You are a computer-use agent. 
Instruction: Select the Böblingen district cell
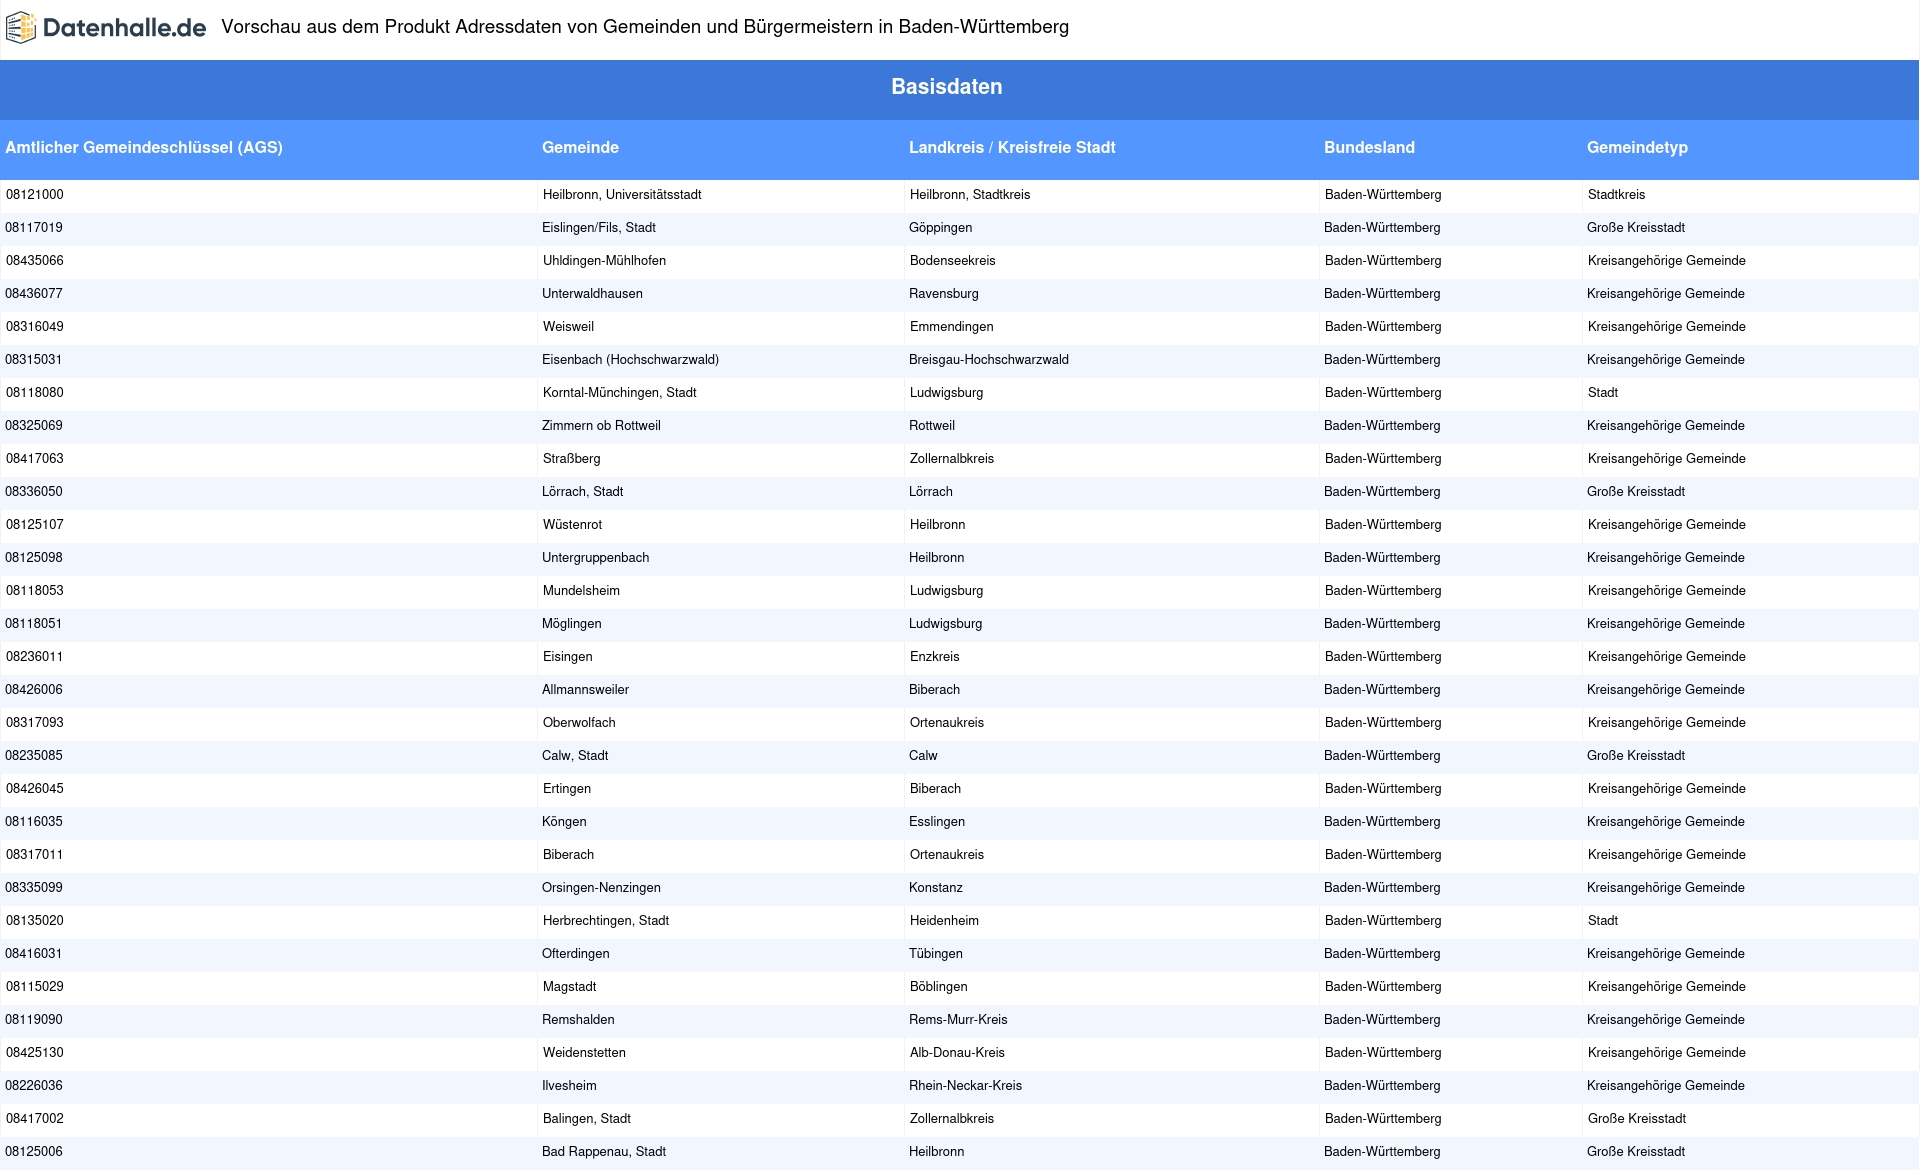pyautogui.click(x=939, y=987)
